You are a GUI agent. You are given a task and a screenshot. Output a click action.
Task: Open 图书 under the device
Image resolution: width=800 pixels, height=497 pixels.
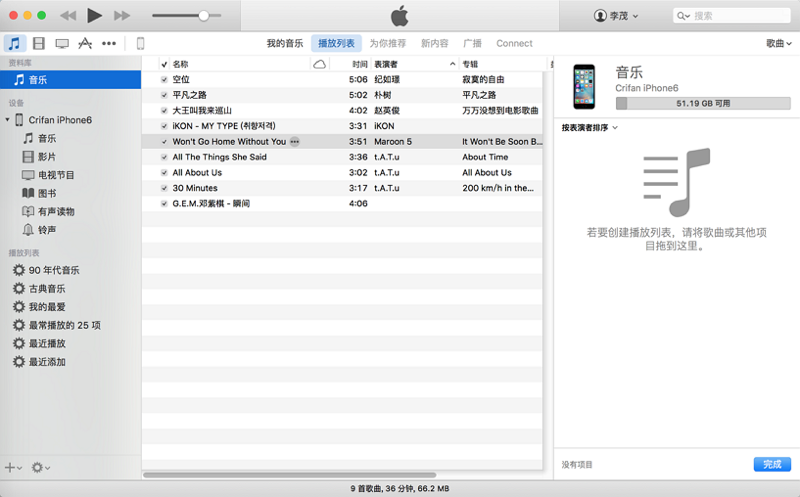click(40, 193)
